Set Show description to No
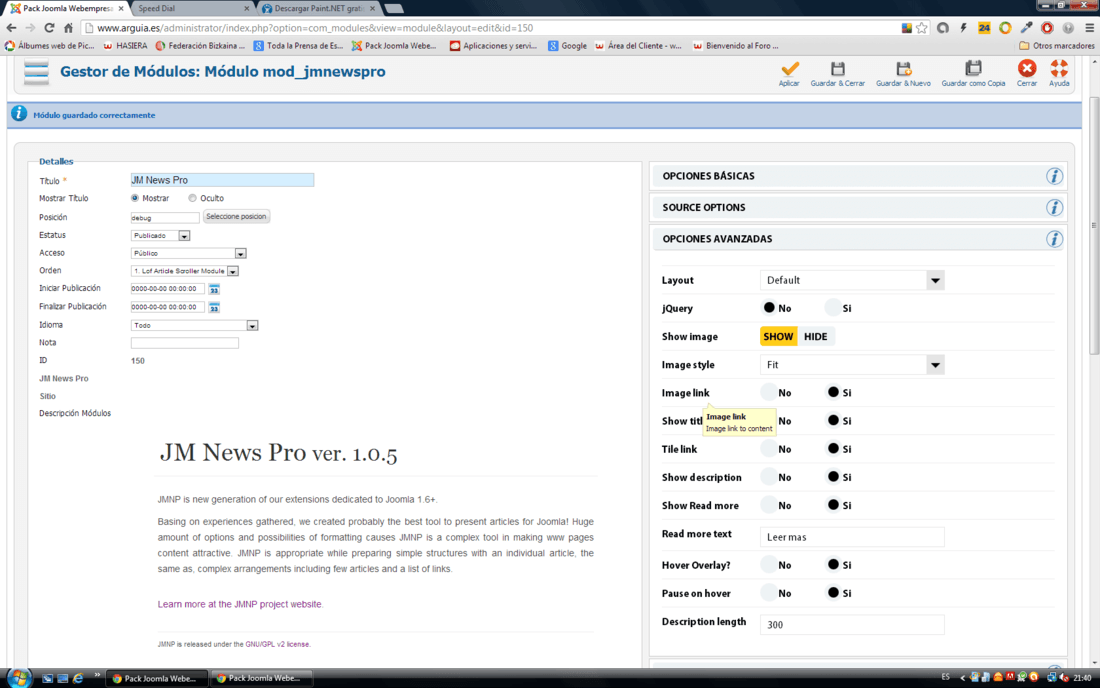 coord(770,477)
